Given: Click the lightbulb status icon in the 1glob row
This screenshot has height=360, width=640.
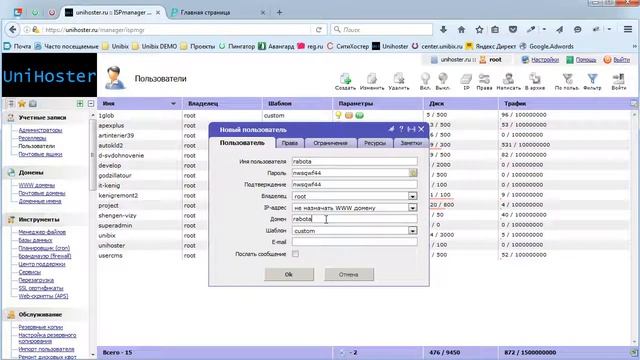Looking at the screenshot, I should click(338, 116).
